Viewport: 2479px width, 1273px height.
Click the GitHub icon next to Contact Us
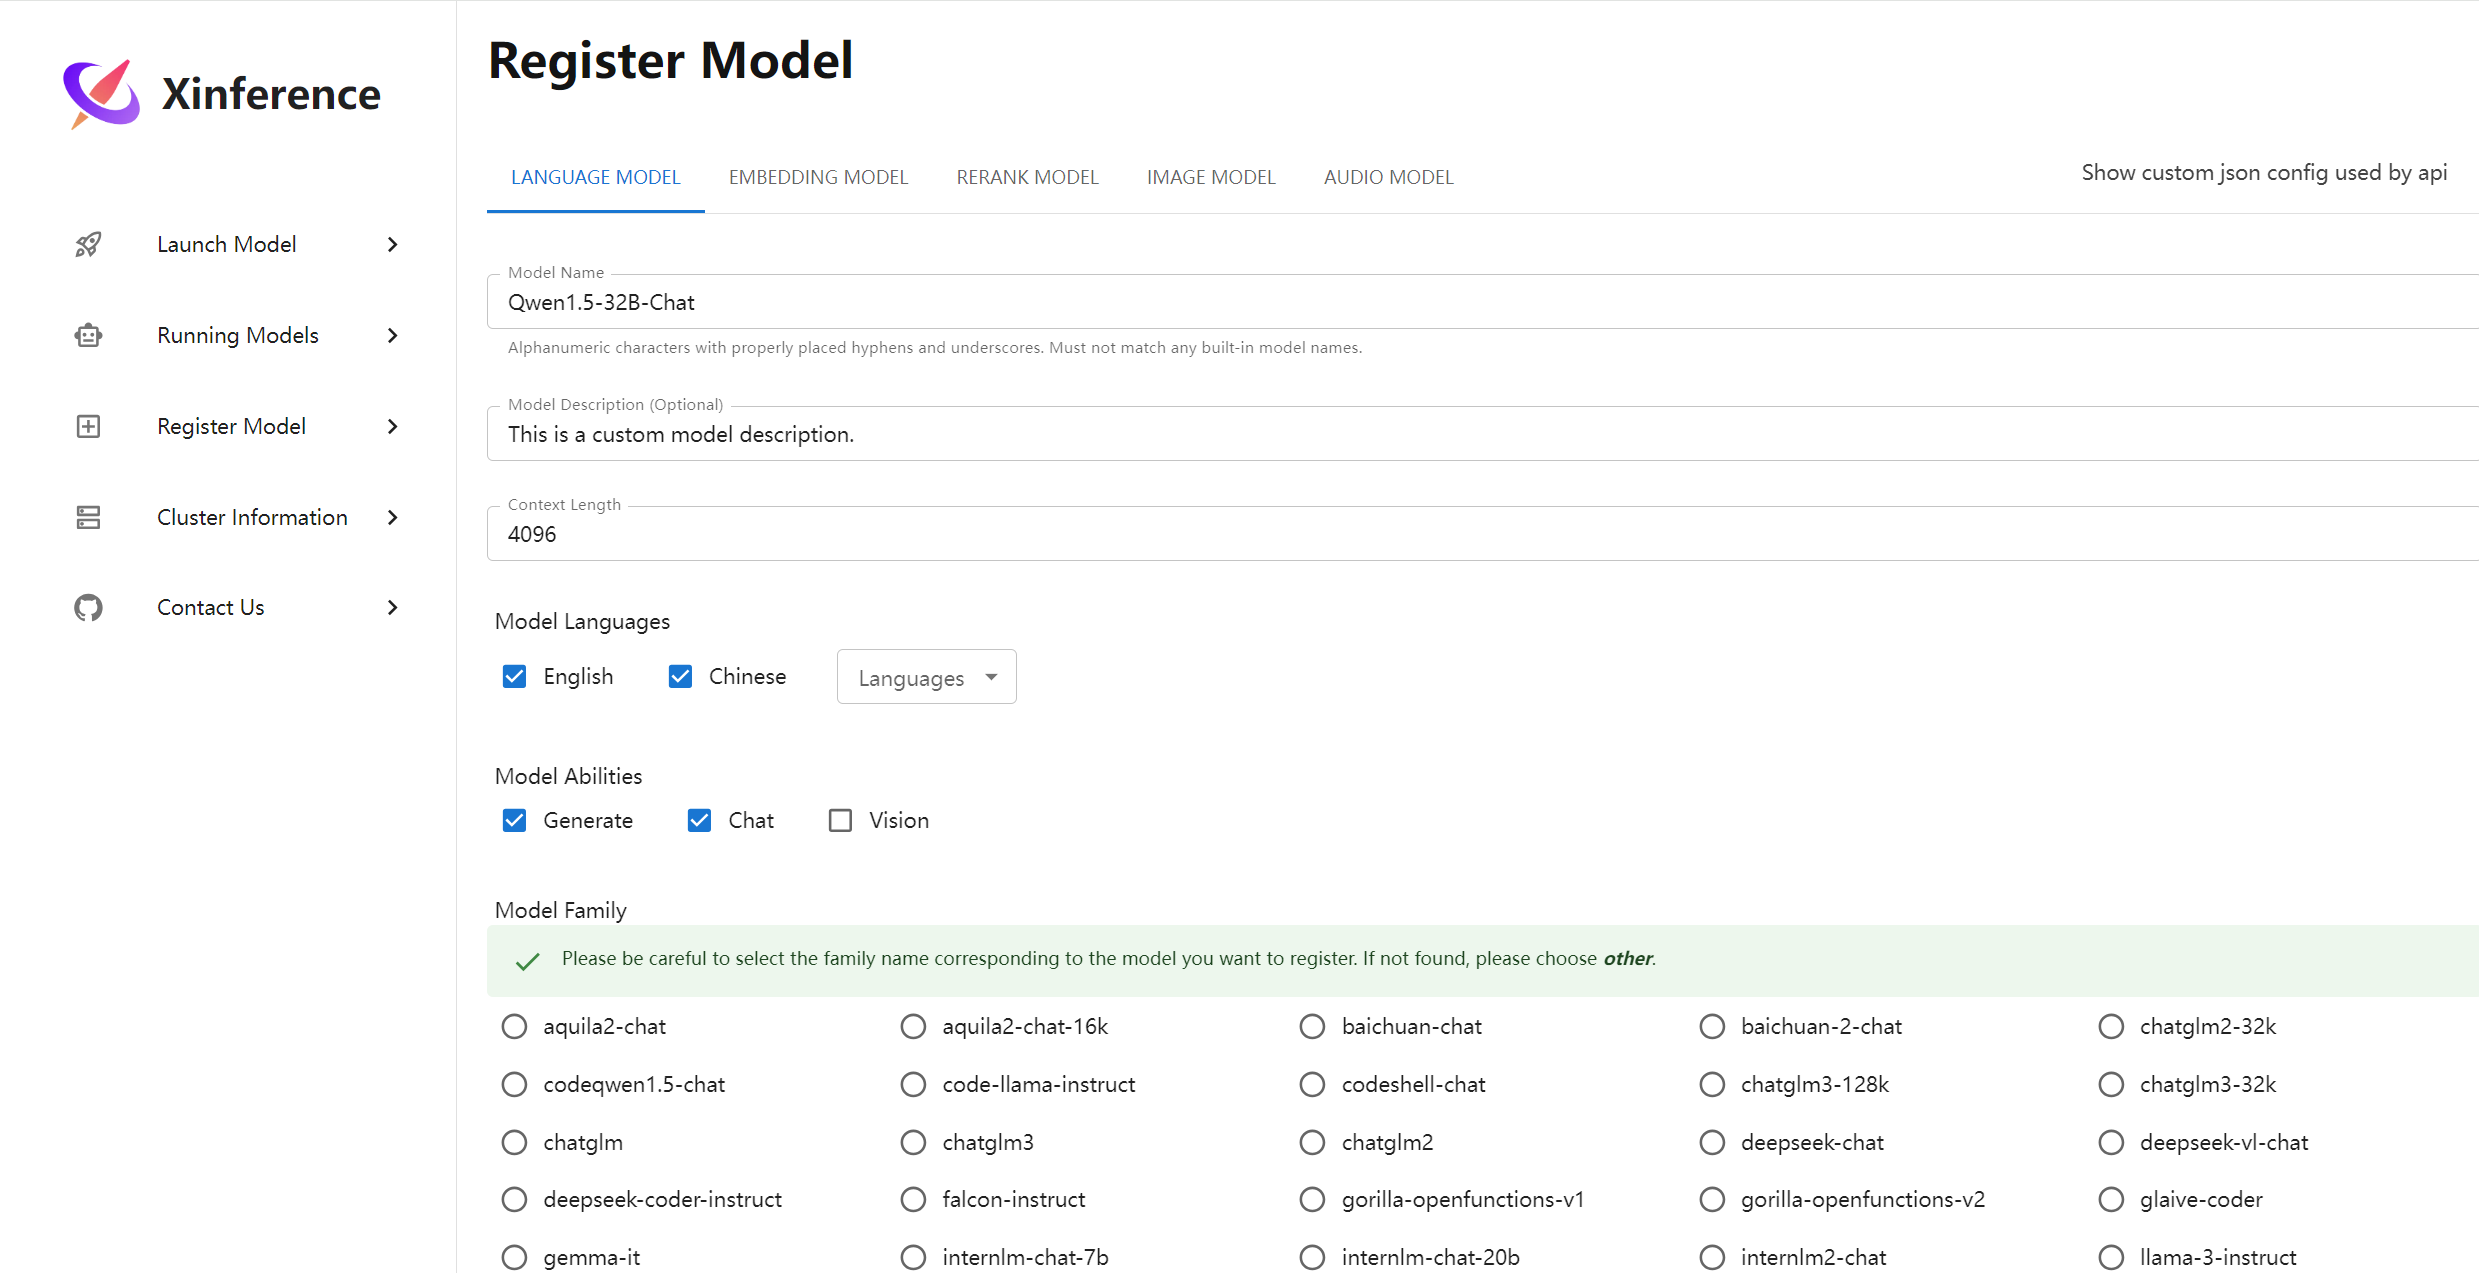[x=88, y=607]
